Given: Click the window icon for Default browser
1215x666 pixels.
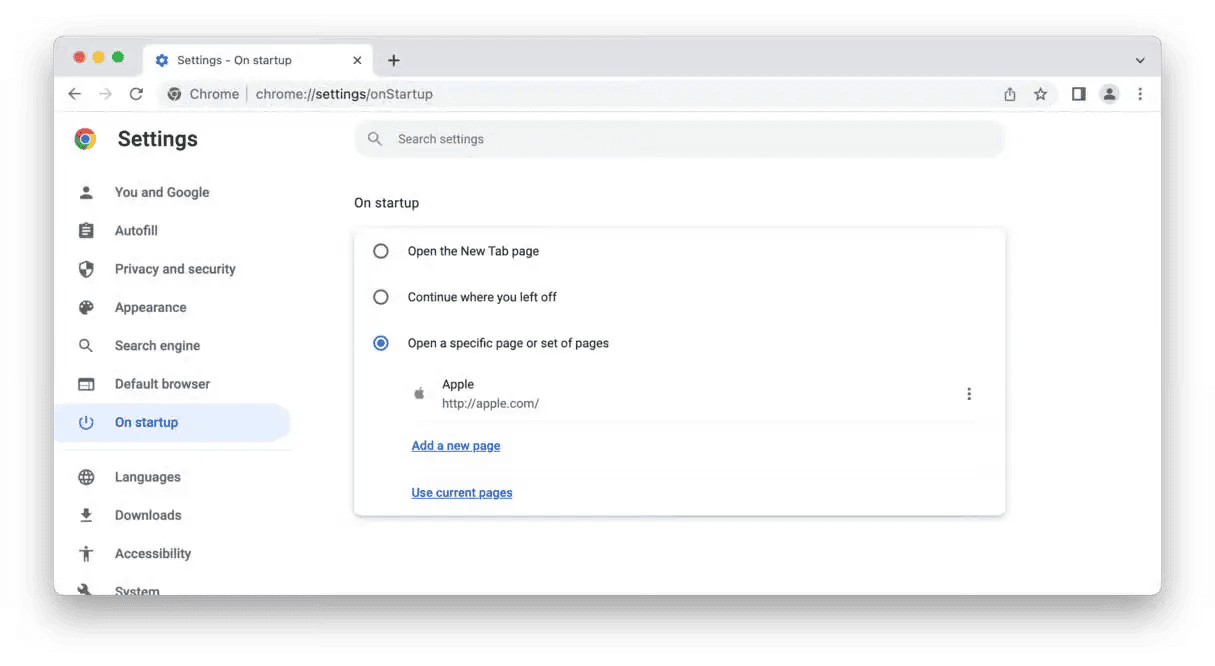Looking at the screenshot, I should coord(86,384).
